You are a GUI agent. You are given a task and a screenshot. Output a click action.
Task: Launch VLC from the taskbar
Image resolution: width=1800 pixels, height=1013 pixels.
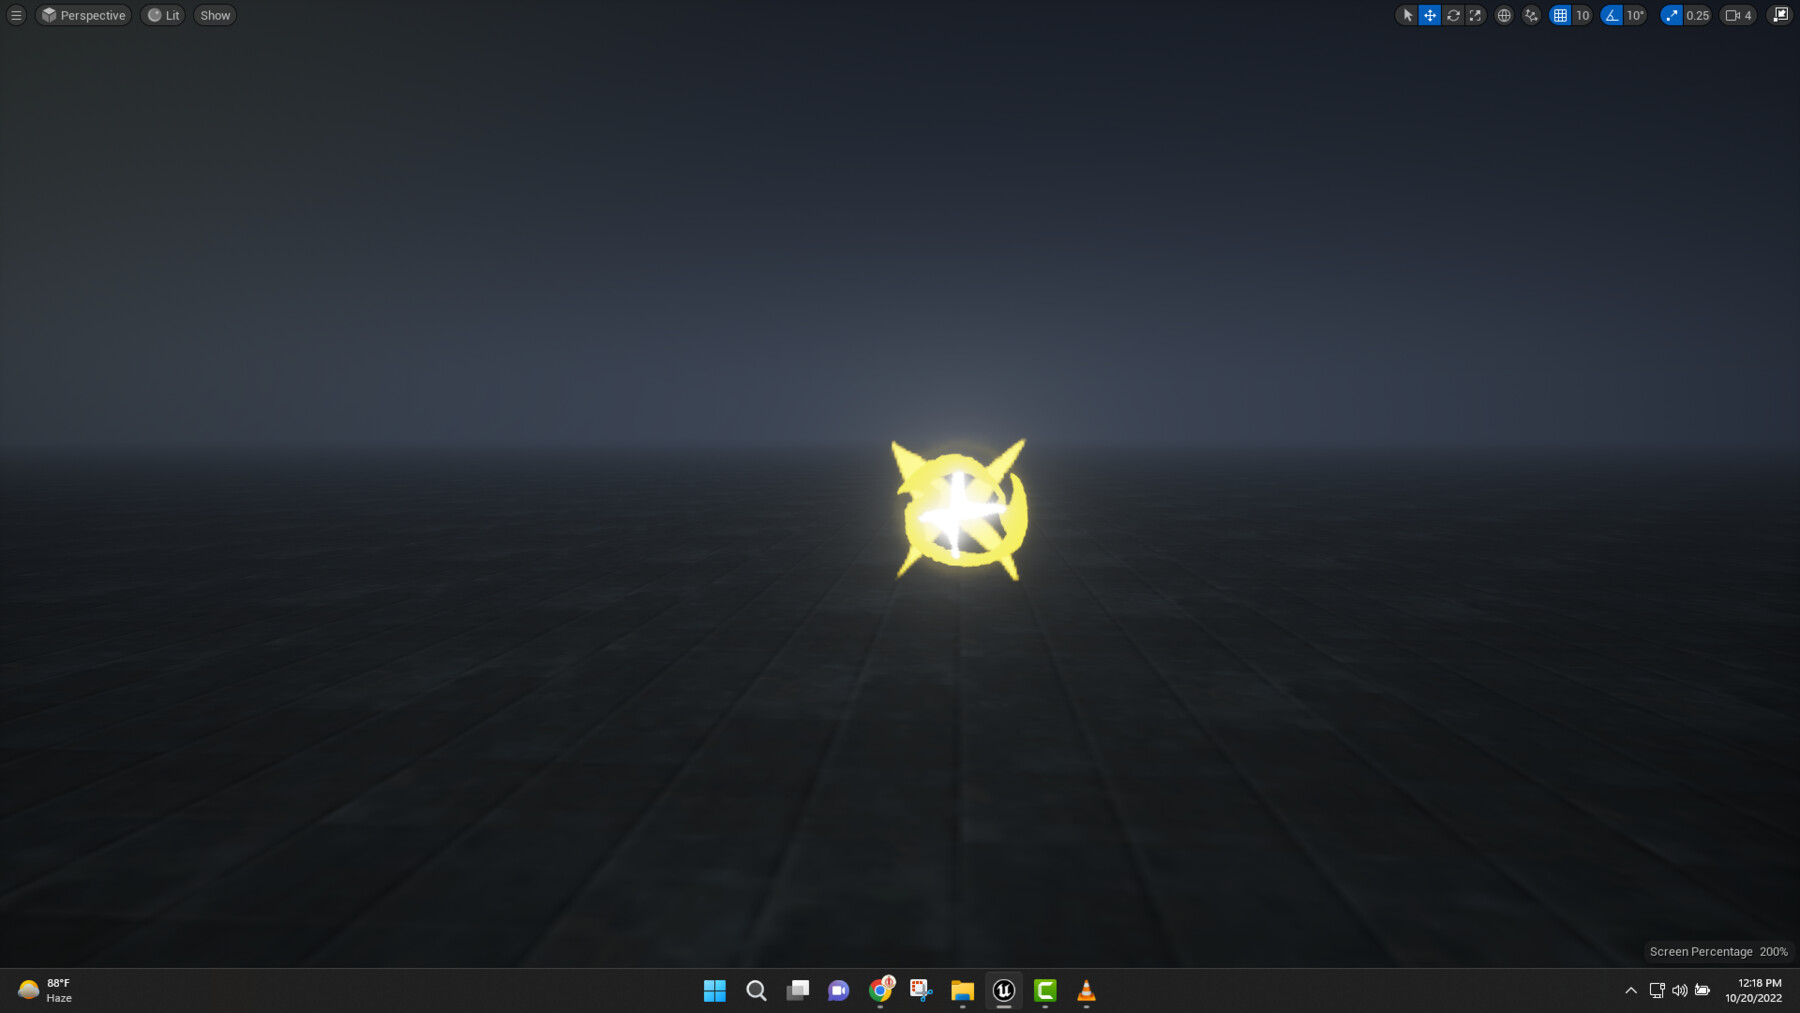pos(1085,991)
